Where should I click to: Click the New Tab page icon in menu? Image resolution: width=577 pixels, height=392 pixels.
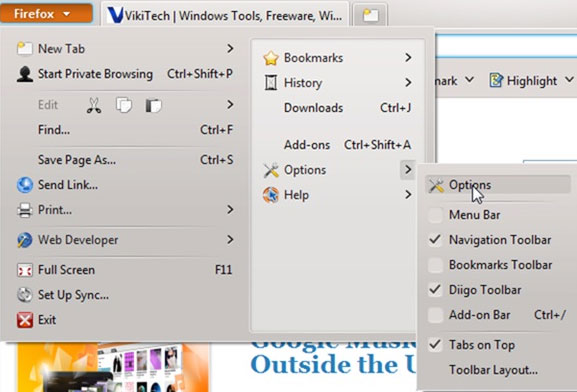point(24,48)
